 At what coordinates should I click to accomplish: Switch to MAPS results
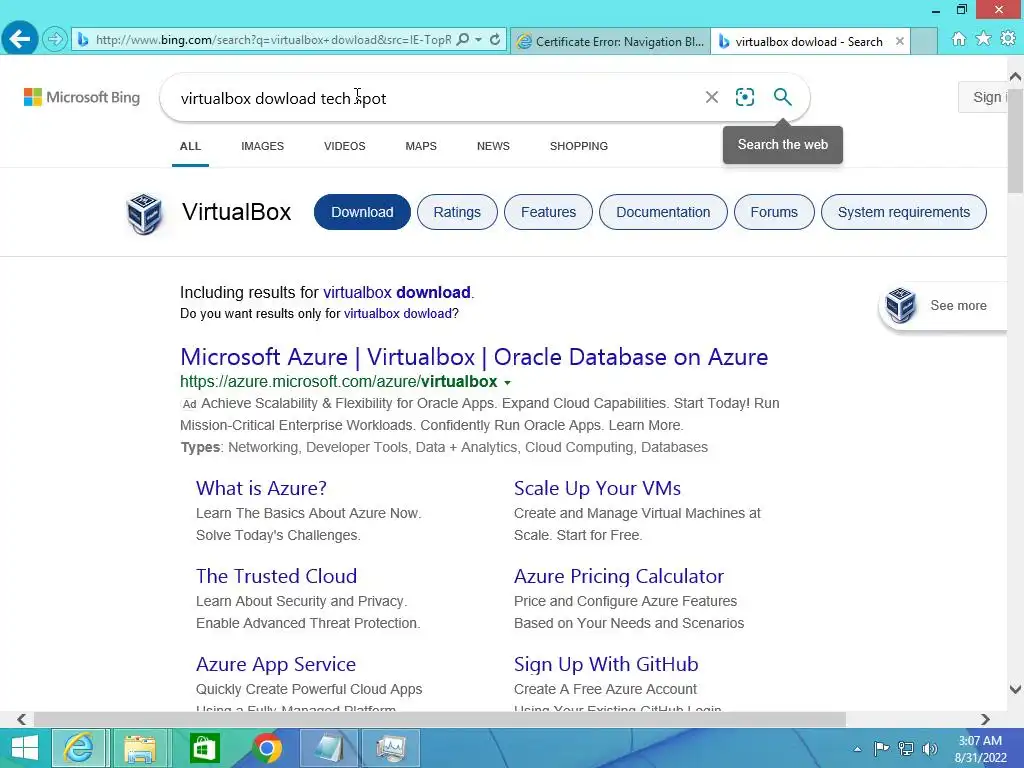pos(421,146)
